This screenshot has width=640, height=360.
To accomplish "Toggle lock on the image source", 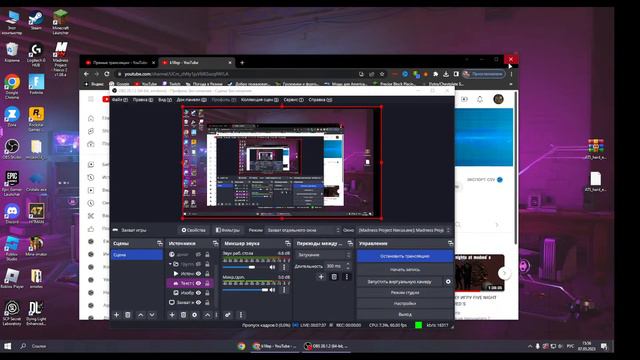I will [207, 293].
